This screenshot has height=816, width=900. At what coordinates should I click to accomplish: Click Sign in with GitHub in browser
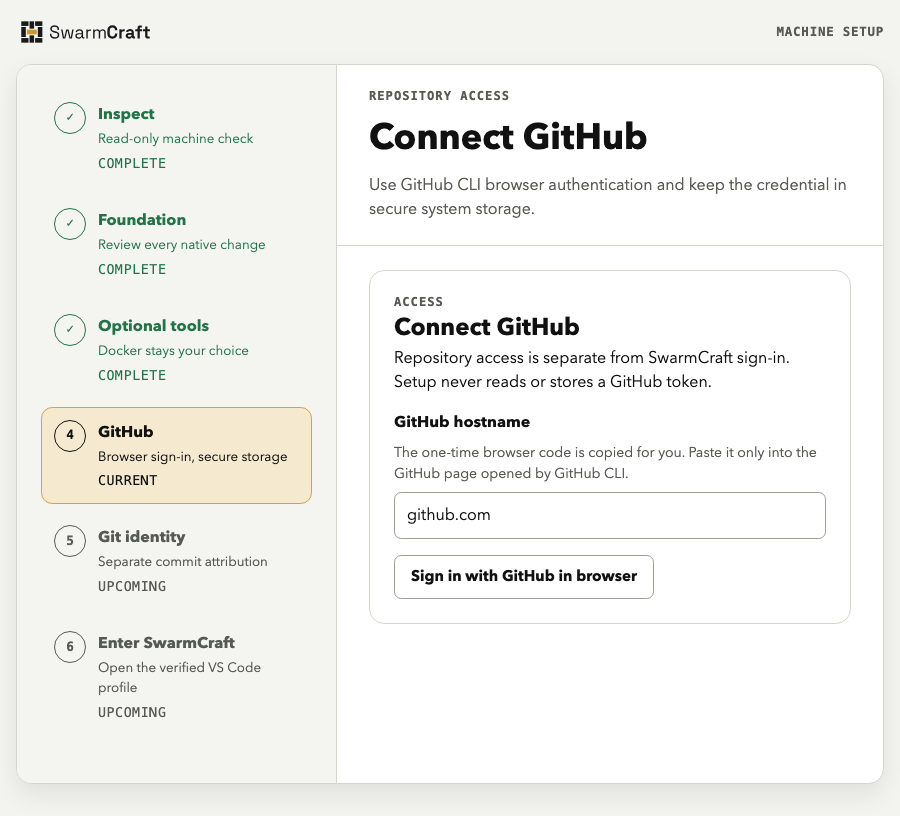tap(523, 577)
